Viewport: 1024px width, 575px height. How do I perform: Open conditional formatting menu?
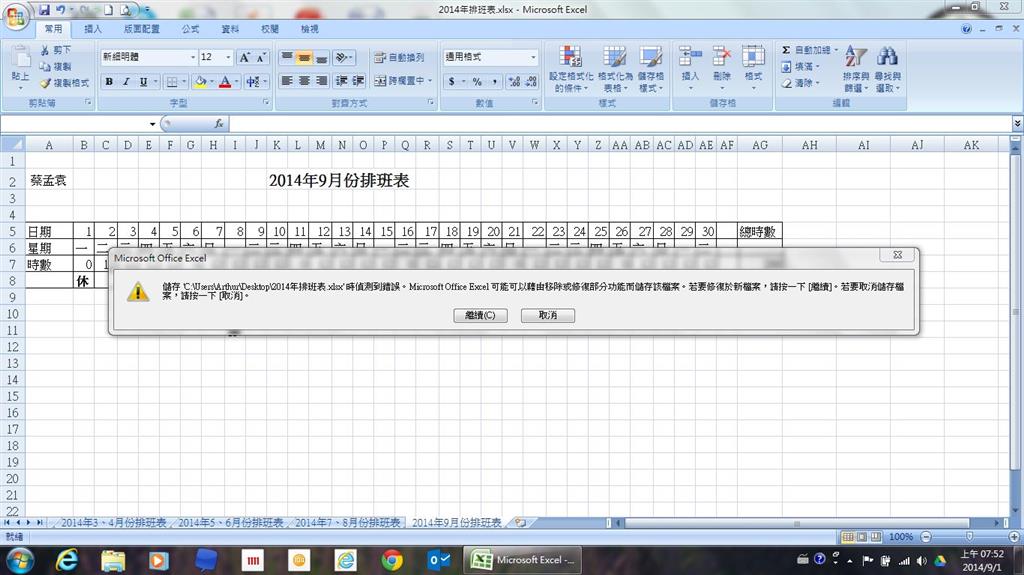571,69
